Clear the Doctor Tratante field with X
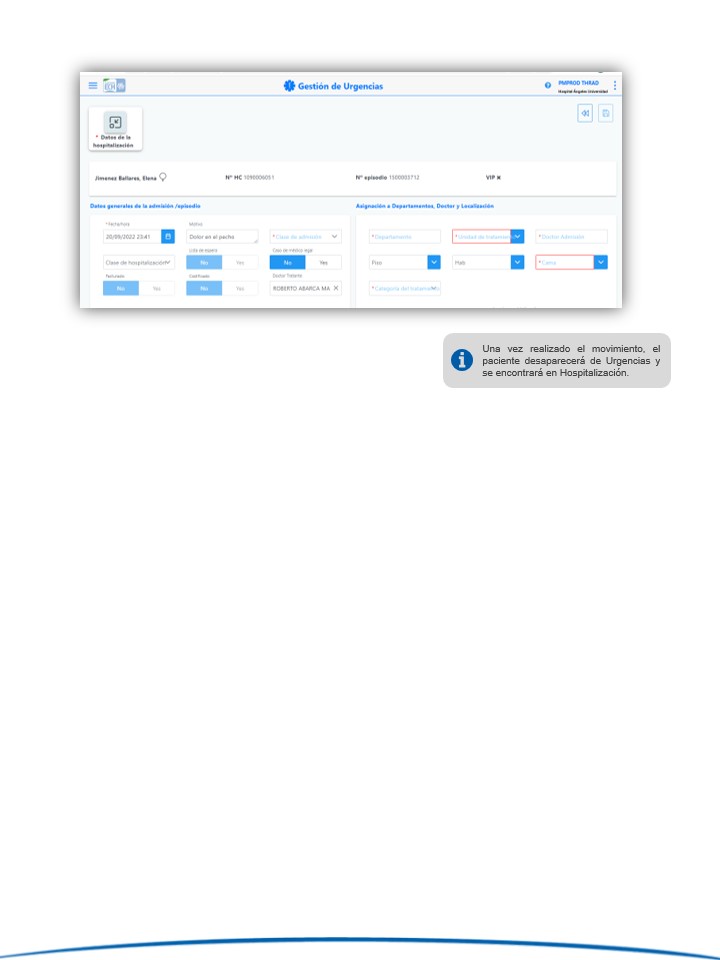Screen dimensions: 720x960 (336, 288)
